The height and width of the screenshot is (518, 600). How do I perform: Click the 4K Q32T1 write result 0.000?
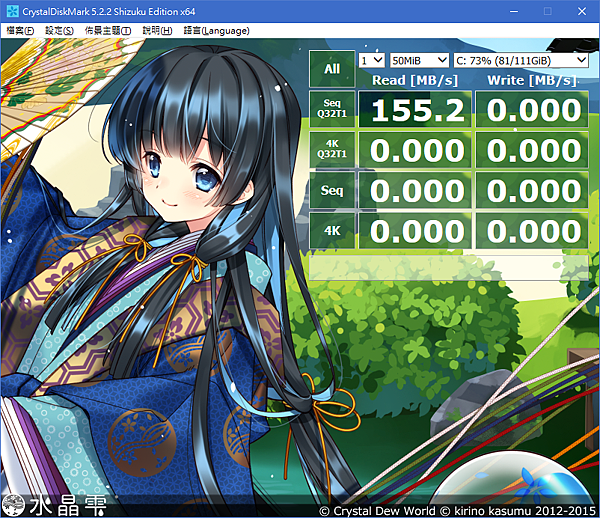[532, 150]
